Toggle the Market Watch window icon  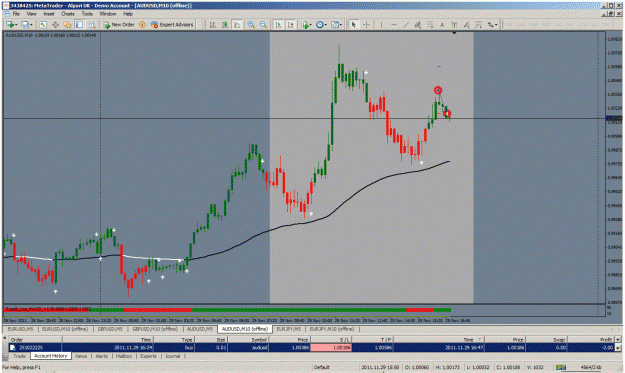43,25
